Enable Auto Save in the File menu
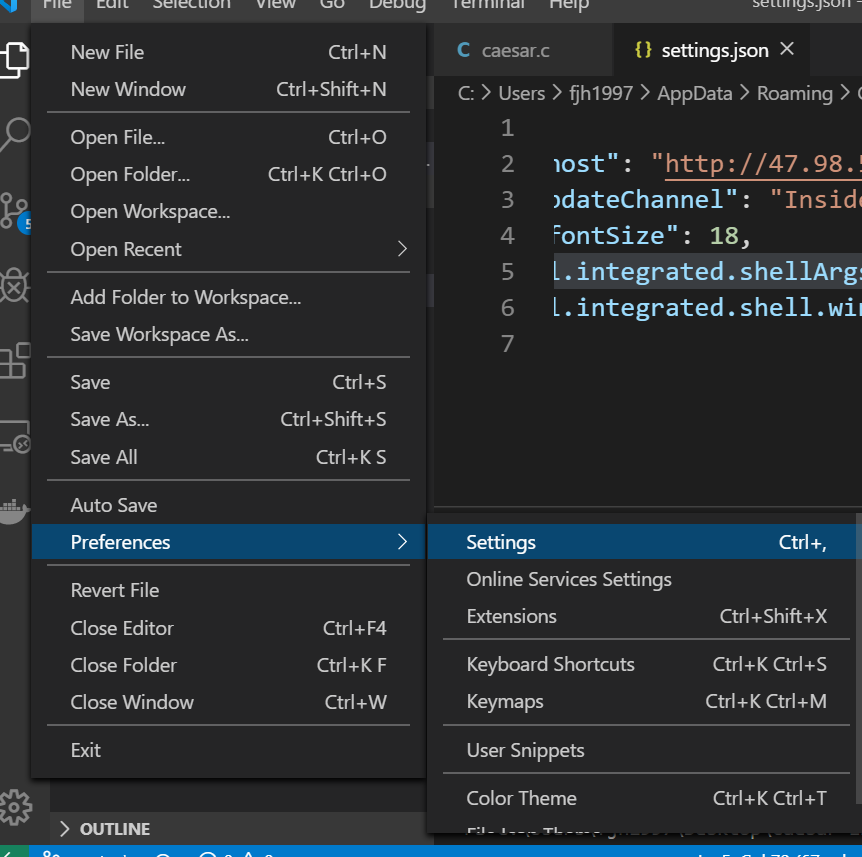This screenshot has height=857, width=862. [115, 504]
